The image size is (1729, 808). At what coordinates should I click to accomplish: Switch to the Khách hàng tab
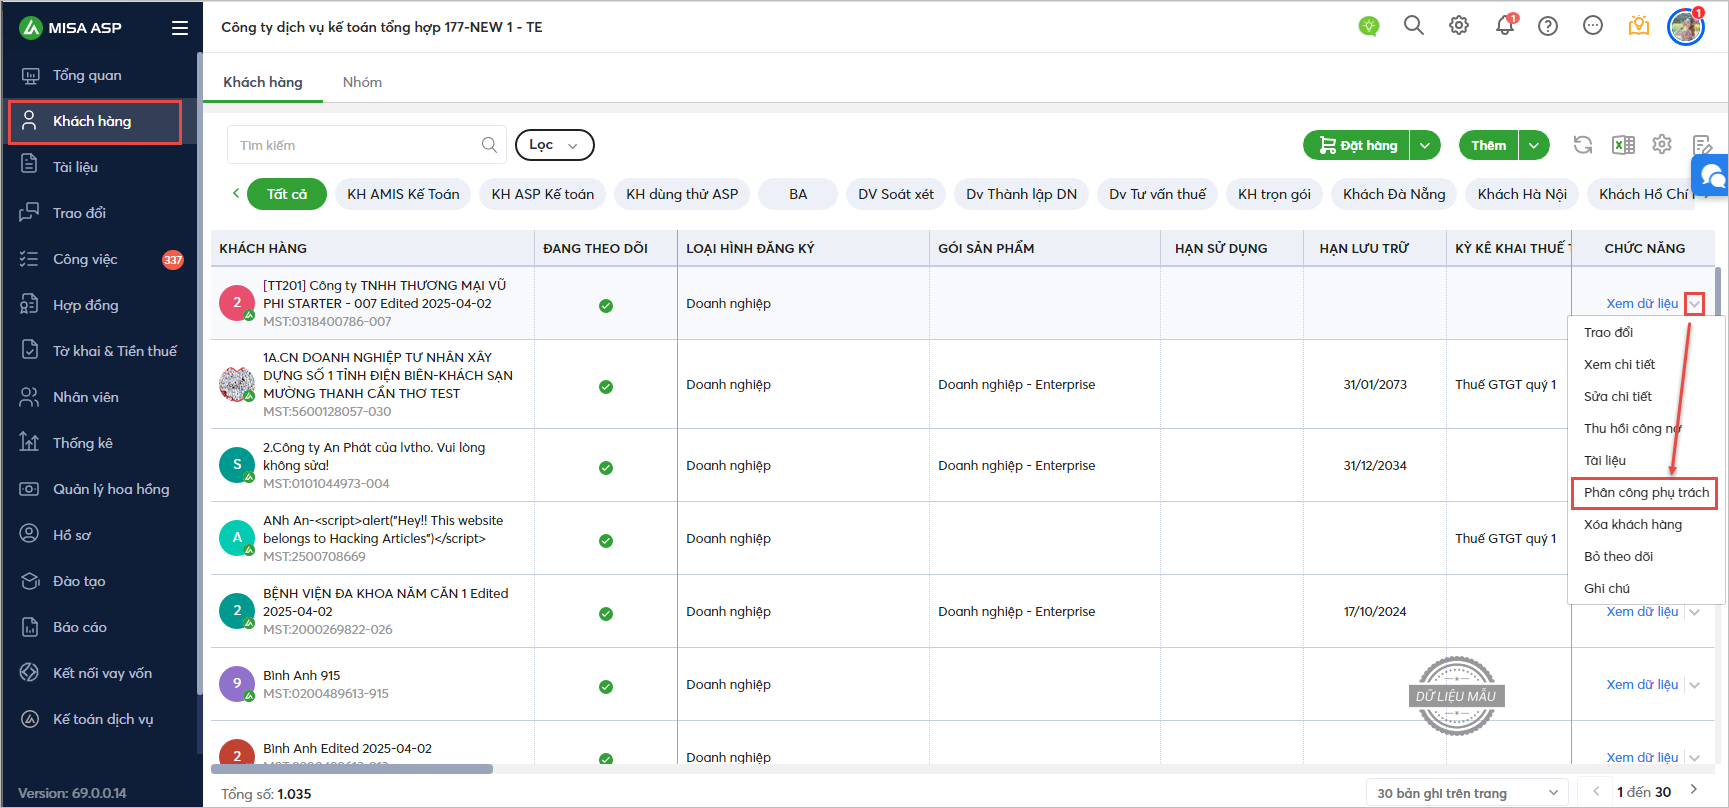263,82
